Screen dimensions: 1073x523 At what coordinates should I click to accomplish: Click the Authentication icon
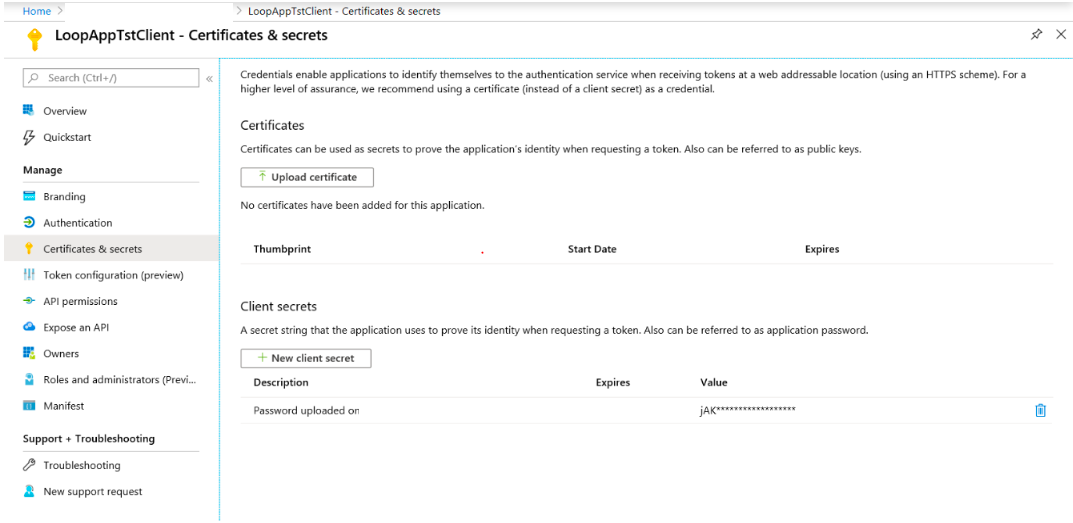pos(29,222)
